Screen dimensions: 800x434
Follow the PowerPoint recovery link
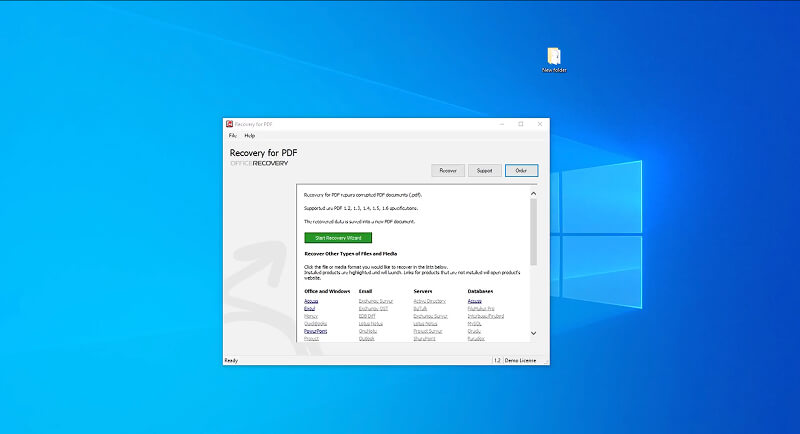(x=315, y=331)
